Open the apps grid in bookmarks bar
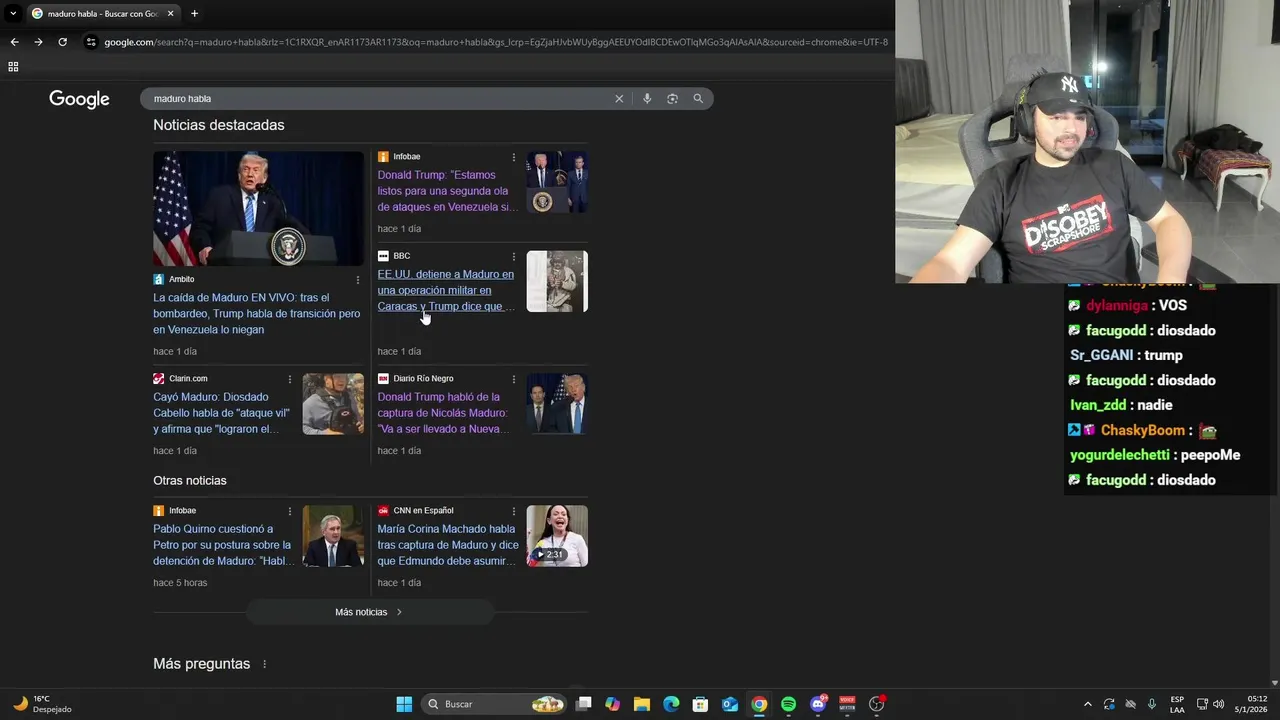1280x720 pixels. click(x=13, y=67)
